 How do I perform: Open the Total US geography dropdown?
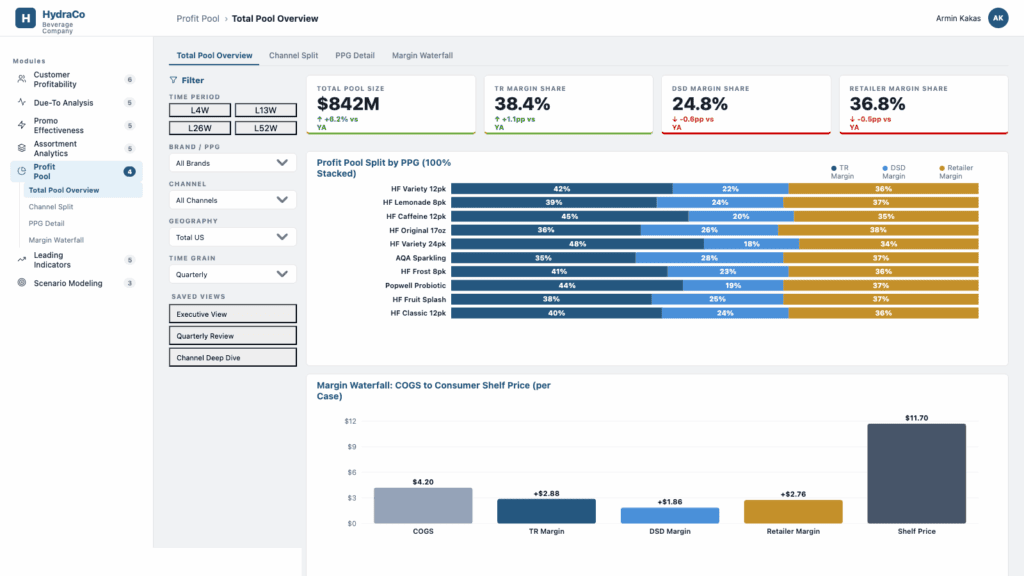click(232, 237)
